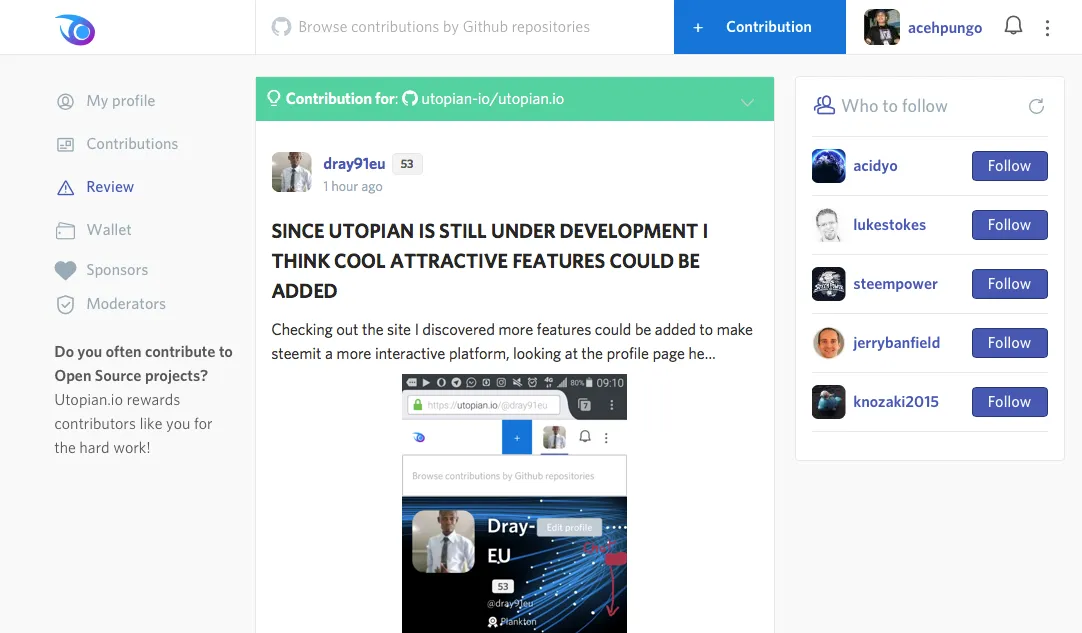Follow steempower

click(x=1010, y=284)
